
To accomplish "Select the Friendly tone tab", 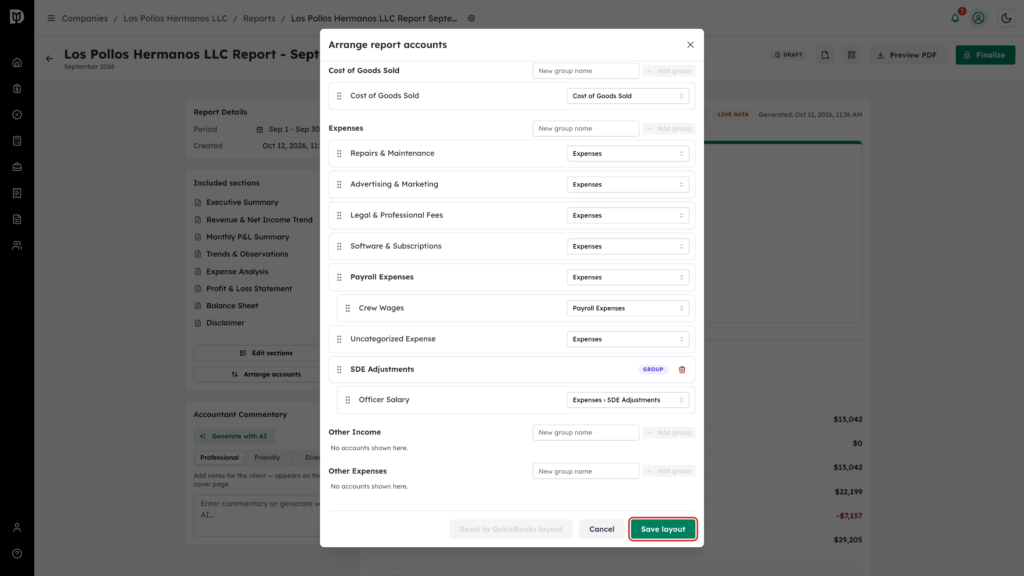I will point(267,458).
